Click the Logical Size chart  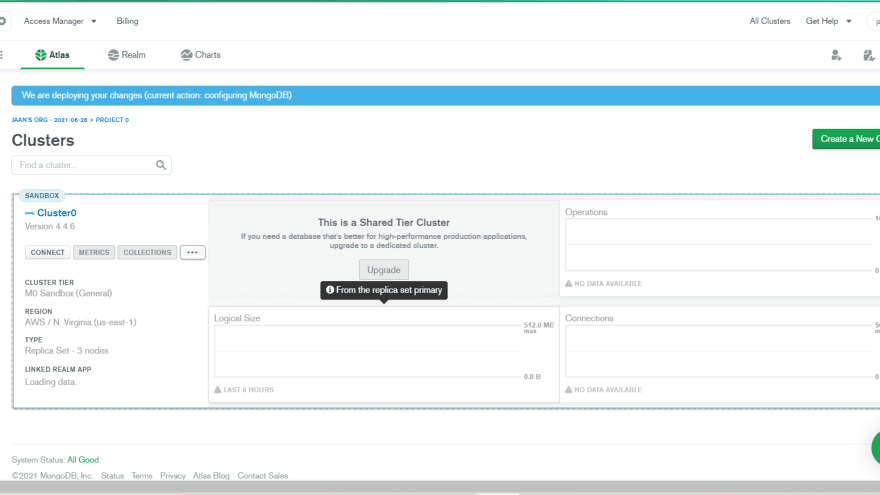pyautogui.click(x=384, y=354)
